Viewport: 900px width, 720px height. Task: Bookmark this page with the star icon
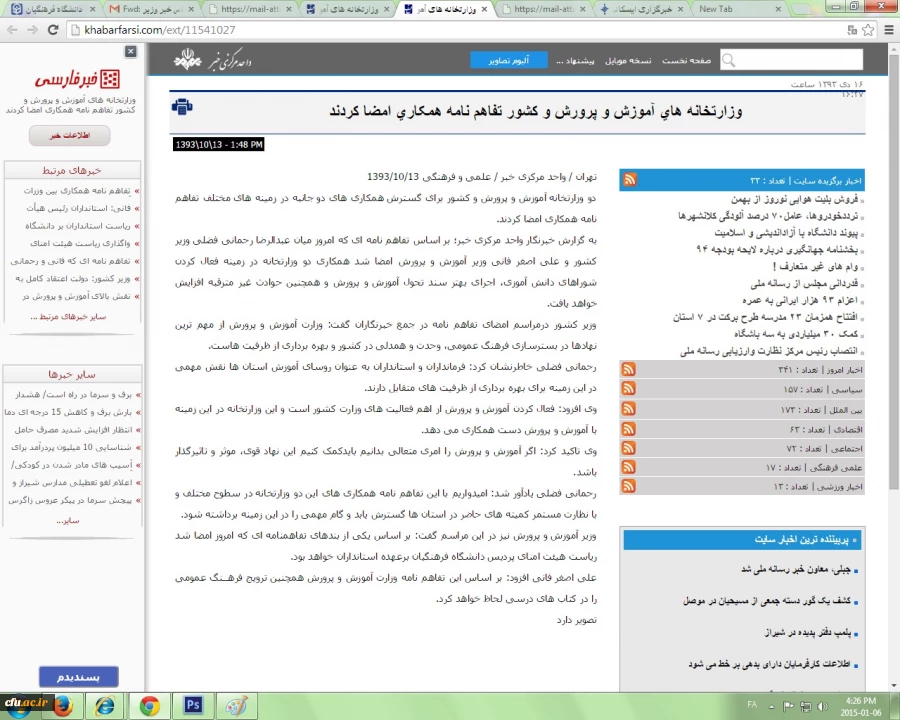pos(865,30)
